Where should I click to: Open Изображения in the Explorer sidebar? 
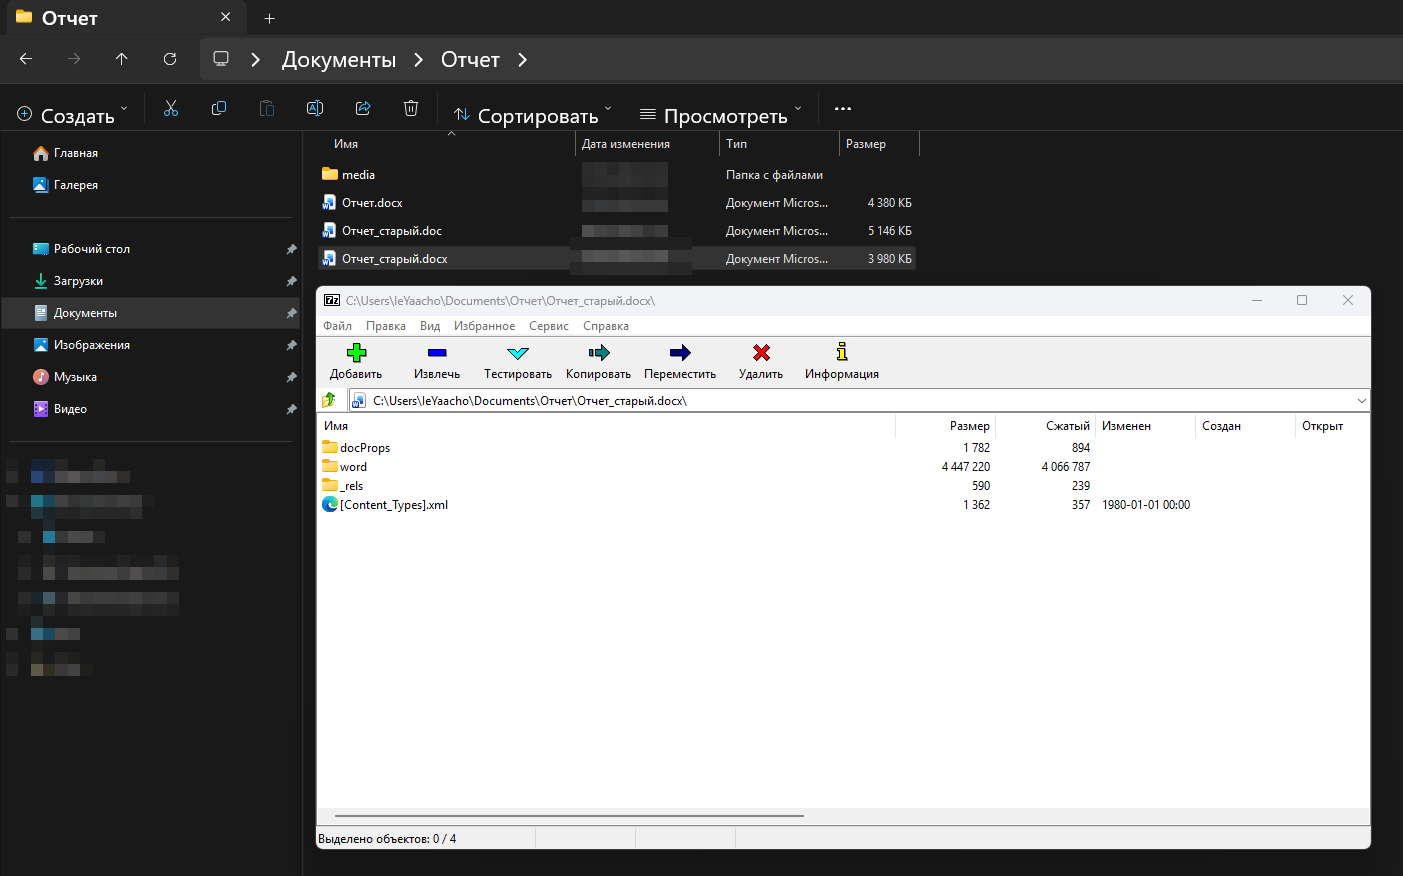point(92,345)
